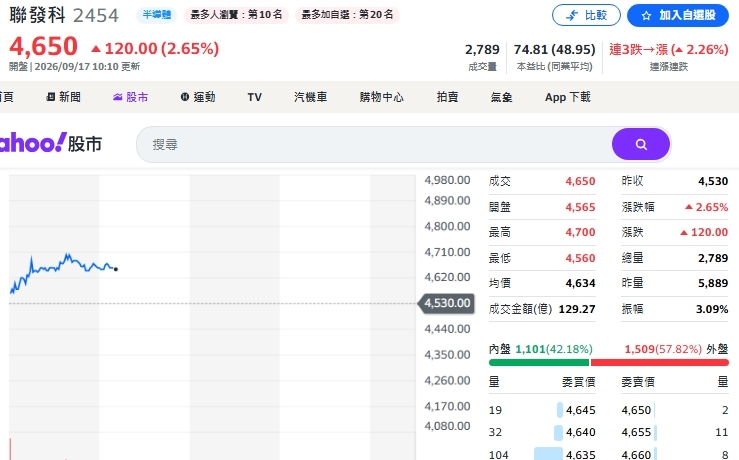
Task: Click the Yahoo 股市 logo
Action: [x=50, y=143]
